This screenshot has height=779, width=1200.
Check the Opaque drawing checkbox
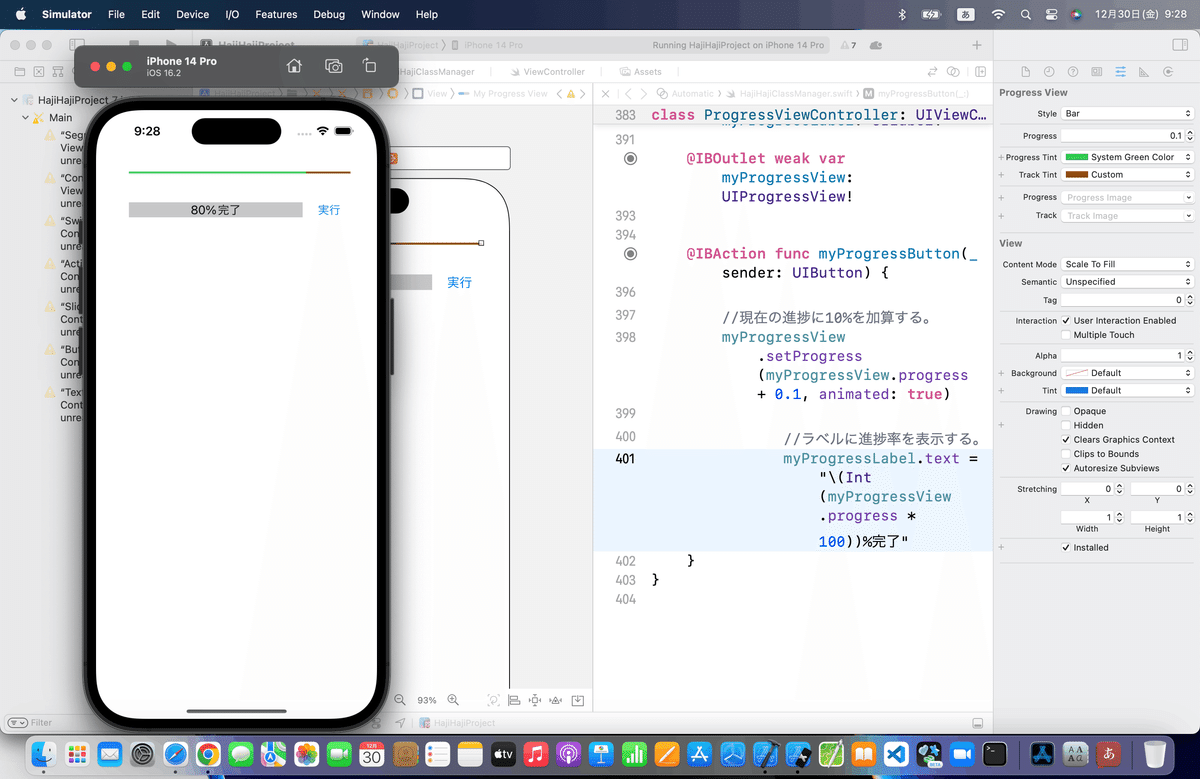tap(1065, 411)
